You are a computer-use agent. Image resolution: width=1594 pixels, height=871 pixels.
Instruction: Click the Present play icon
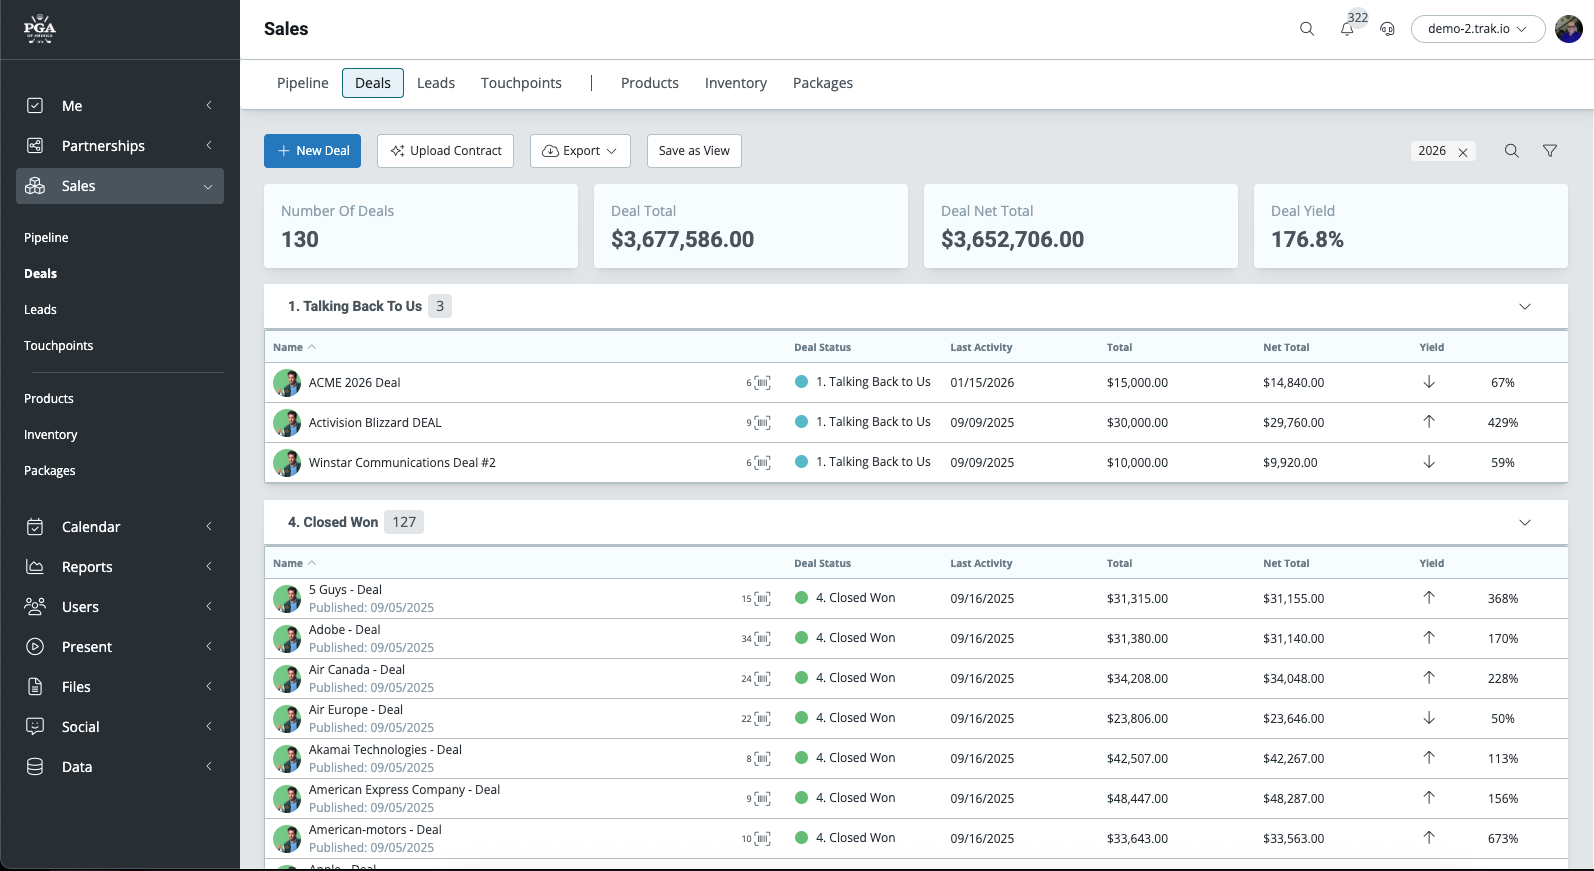[35, 647]
